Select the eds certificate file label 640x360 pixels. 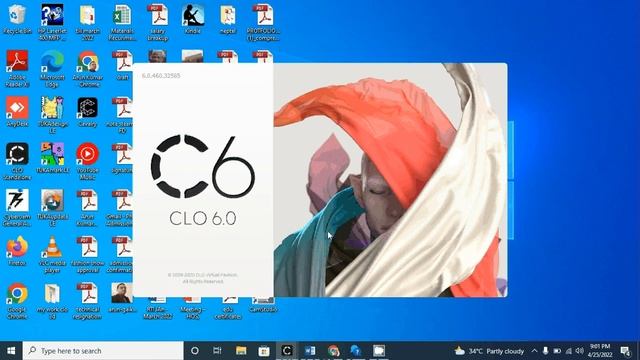pyautogui.click(x=228, y=313)
